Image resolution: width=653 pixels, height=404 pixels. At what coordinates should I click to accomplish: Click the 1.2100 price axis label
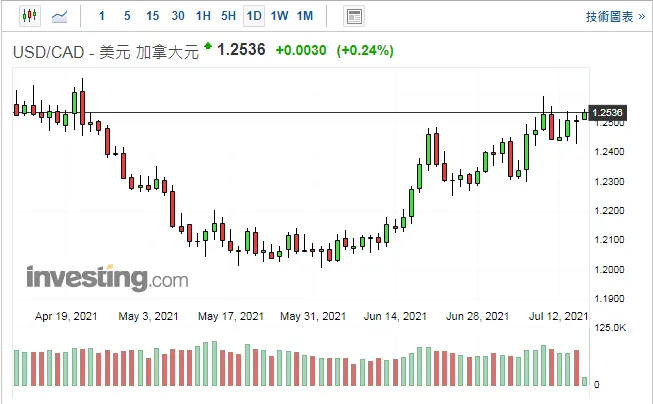(609, 240)
